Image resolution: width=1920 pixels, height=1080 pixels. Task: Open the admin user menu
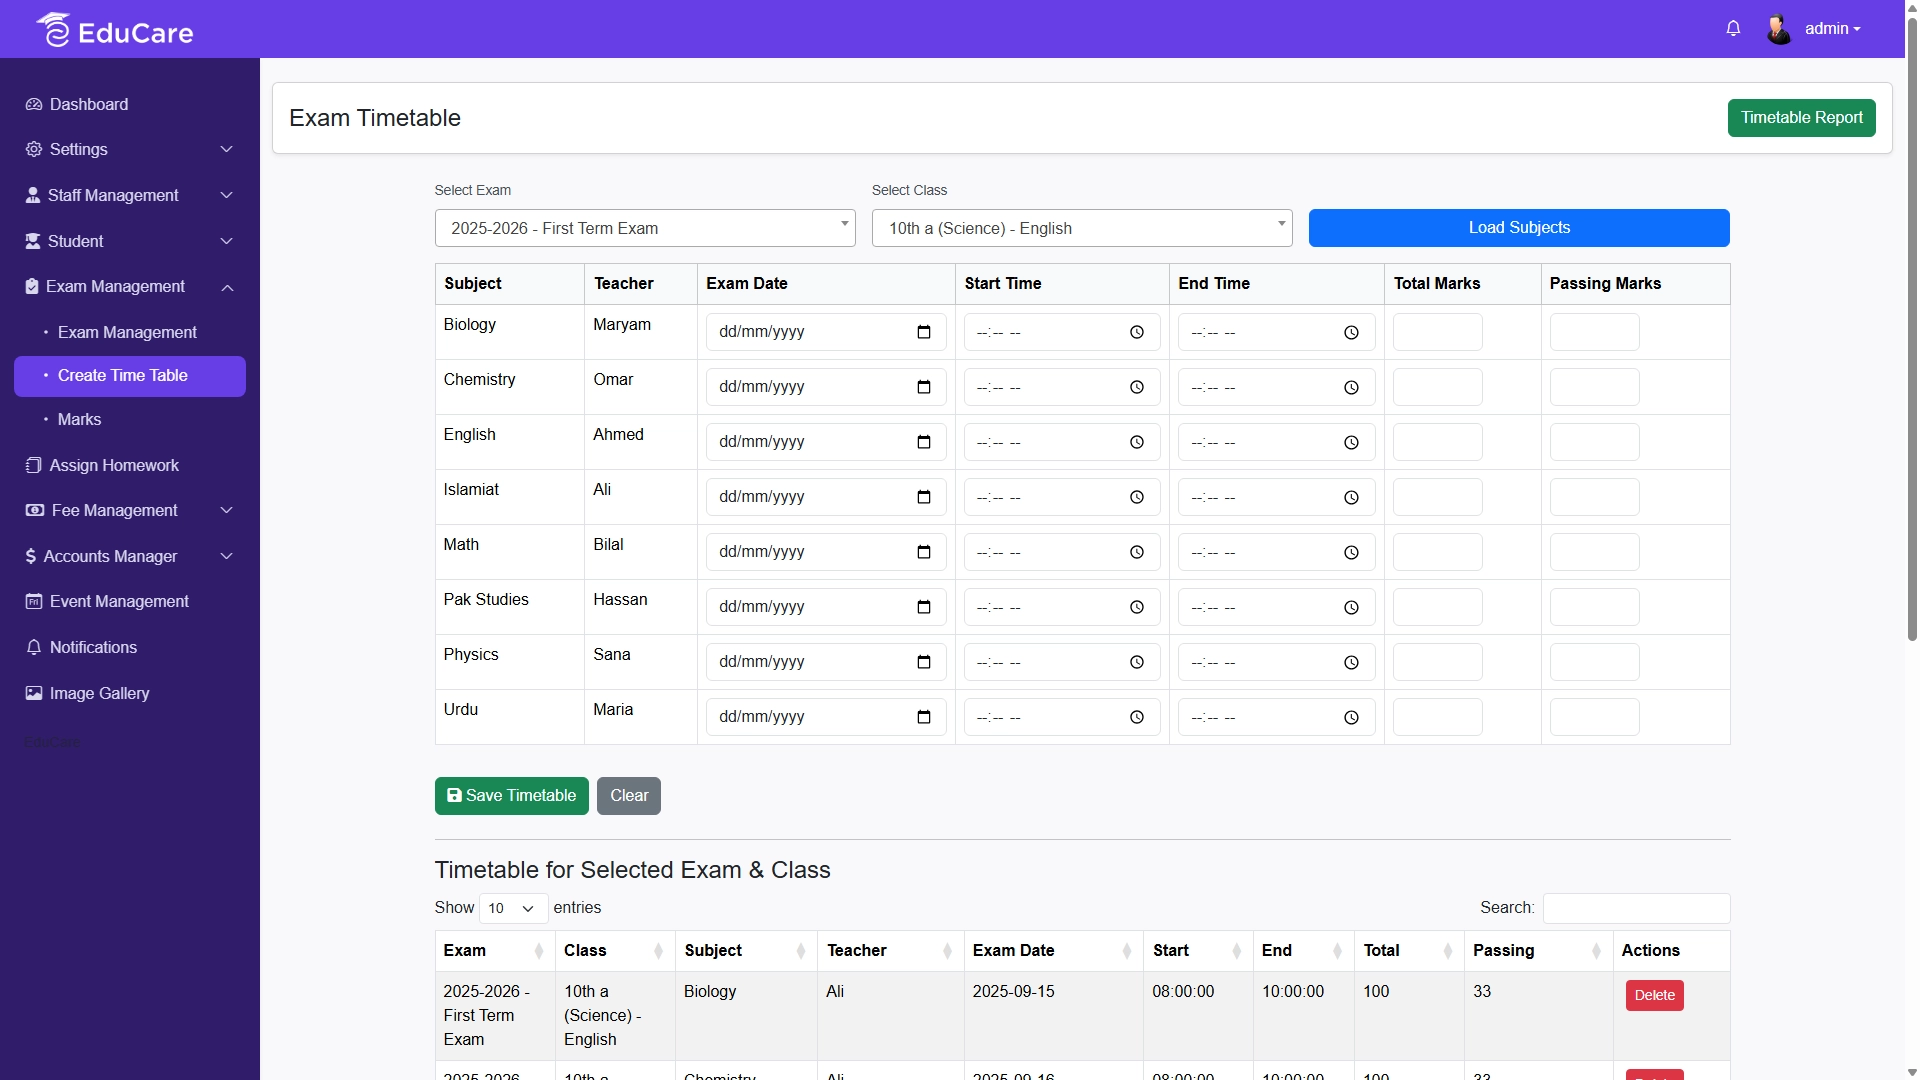tap(1832, 29)
